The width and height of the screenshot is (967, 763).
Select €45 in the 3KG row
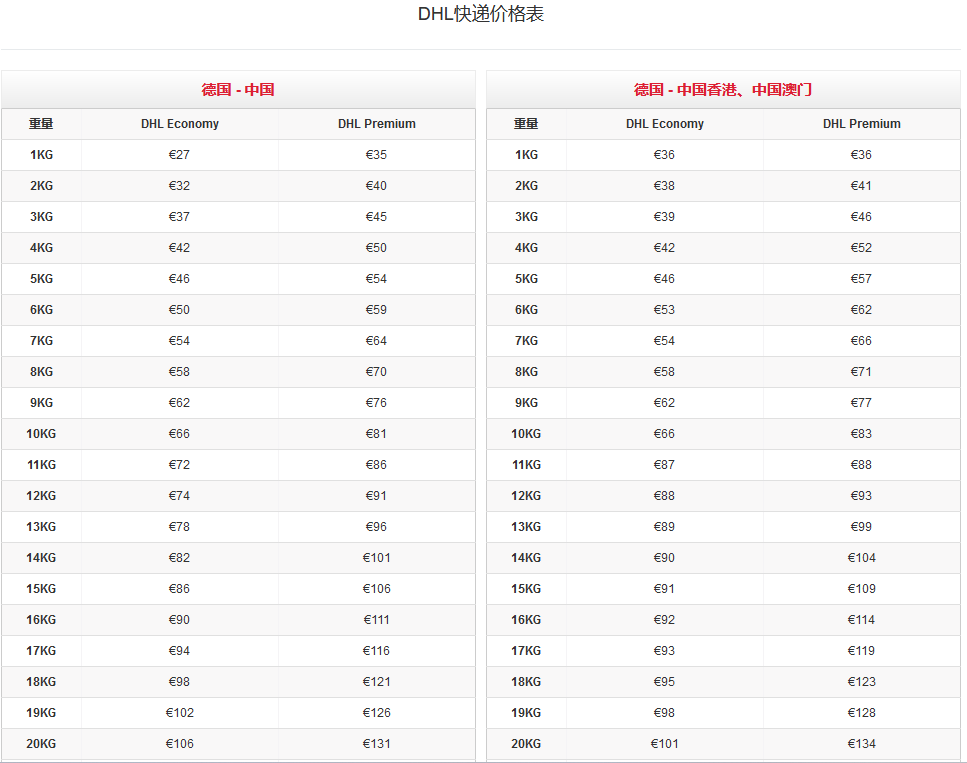376,217
